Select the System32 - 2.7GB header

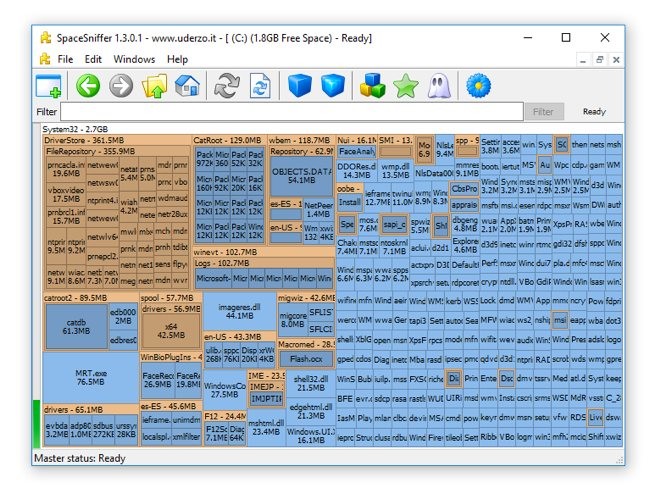click(x=75, y=129)
